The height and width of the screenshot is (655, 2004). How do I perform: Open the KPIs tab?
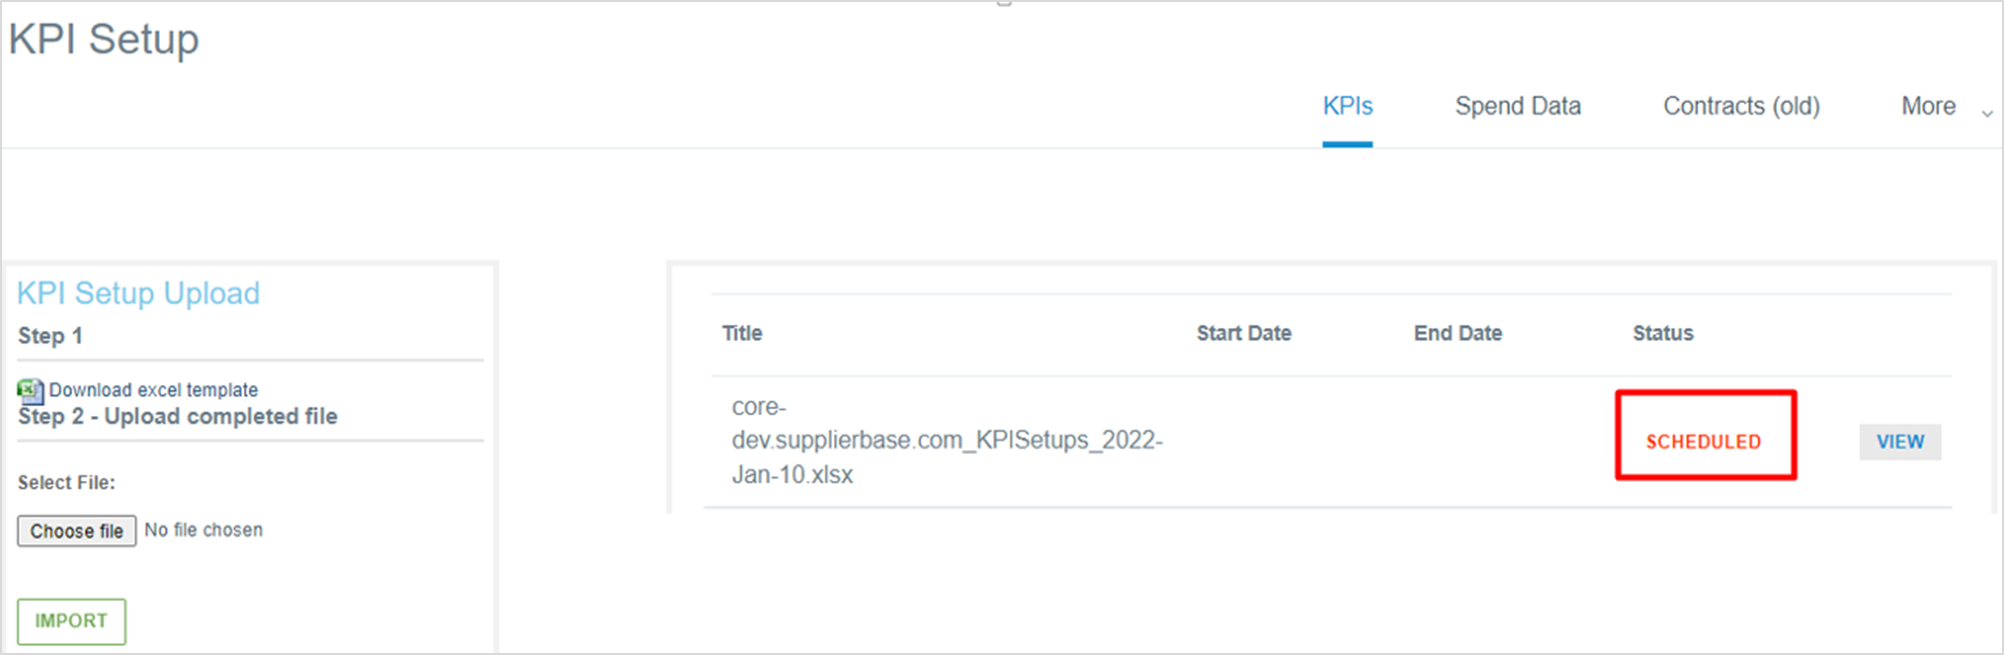pyautogui.click(x=1347, y=106)
